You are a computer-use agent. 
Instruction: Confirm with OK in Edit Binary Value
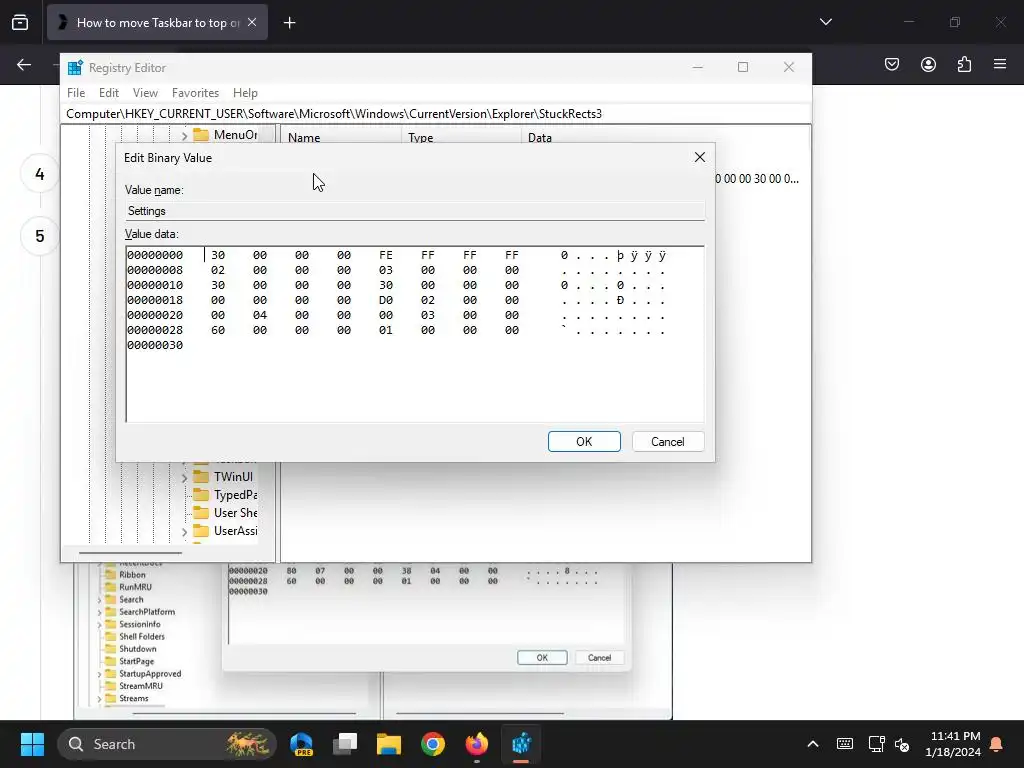point(584,441)
